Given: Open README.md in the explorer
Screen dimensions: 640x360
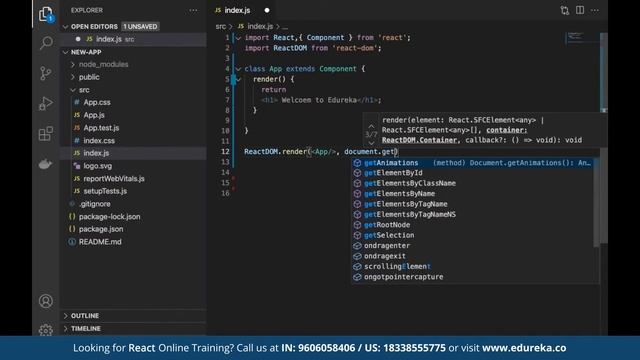Looking at the screenshot, I should [x=134, y=242].
